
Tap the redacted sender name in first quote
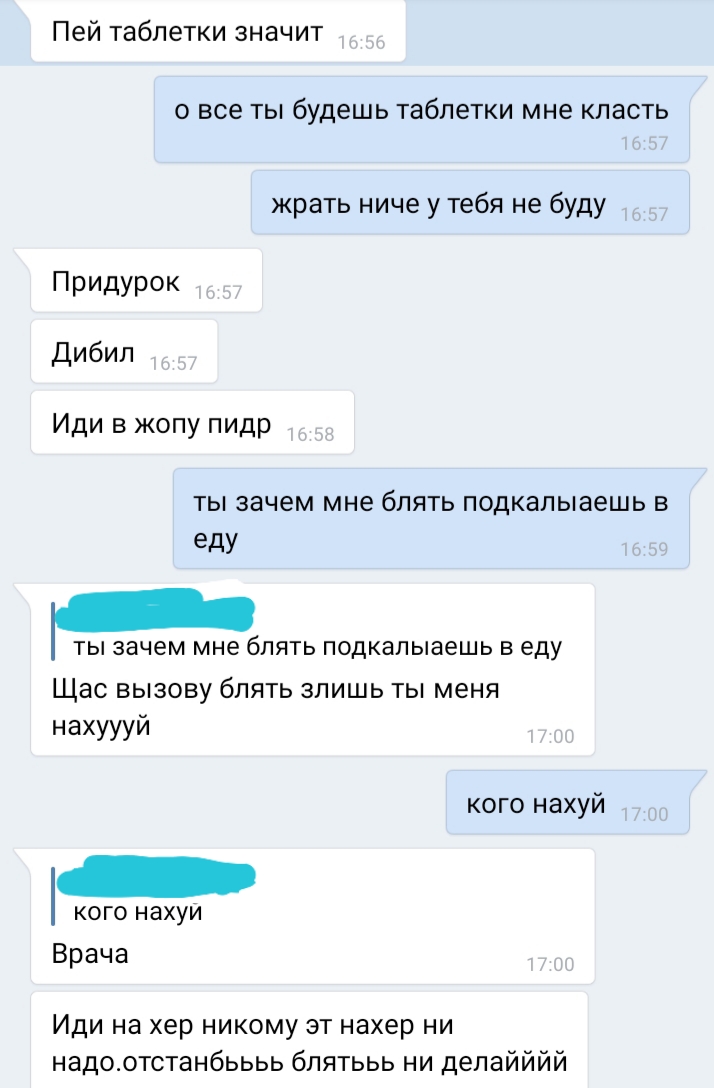pyautogui.click(x=155, y=610)
